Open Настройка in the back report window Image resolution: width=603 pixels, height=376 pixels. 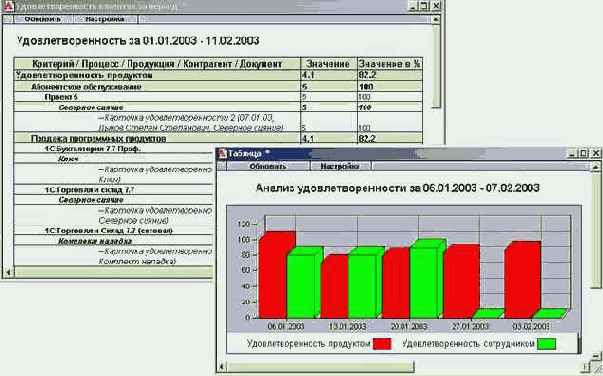pyautogui.click(x=105, y=19)
